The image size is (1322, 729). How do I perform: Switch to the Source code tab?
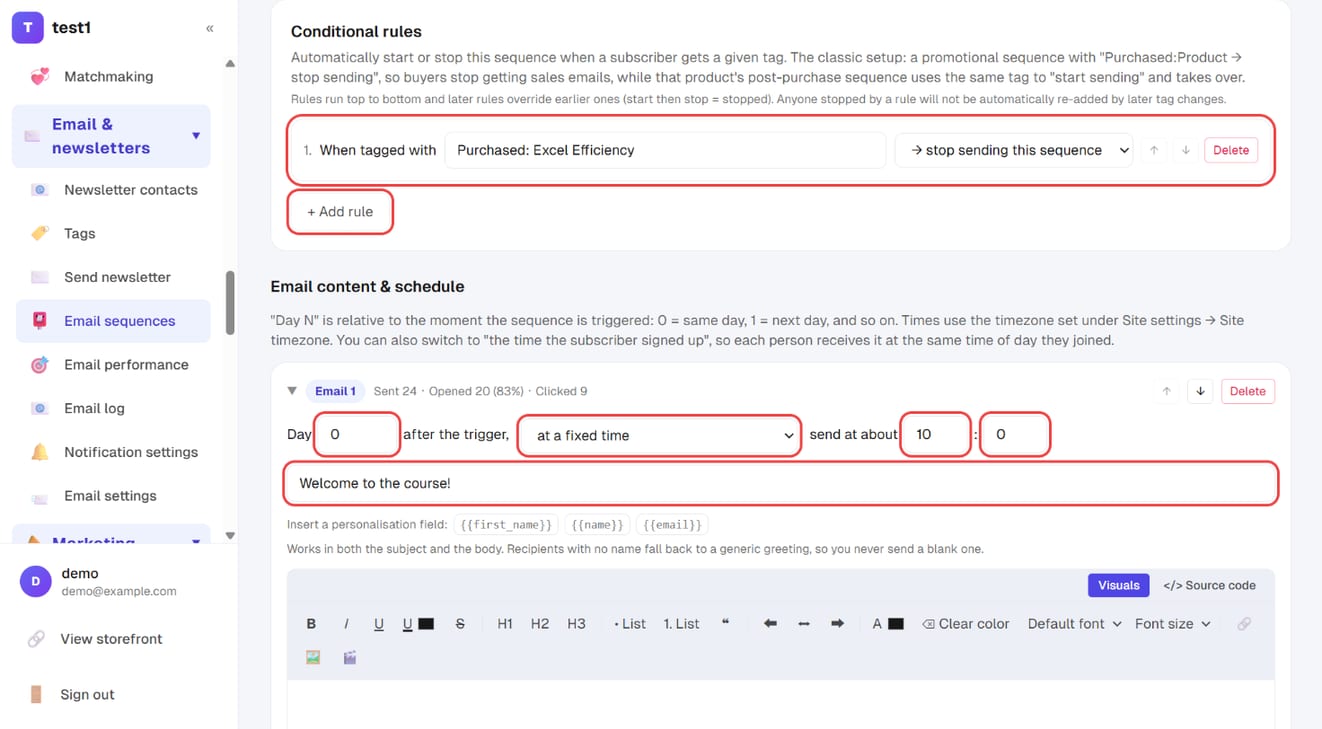click(x=1210, y=586)
